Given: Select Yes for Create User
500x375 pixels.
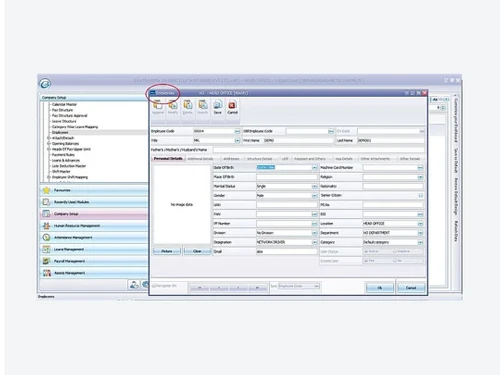Looking at the screenshot, I should (366, 261).
